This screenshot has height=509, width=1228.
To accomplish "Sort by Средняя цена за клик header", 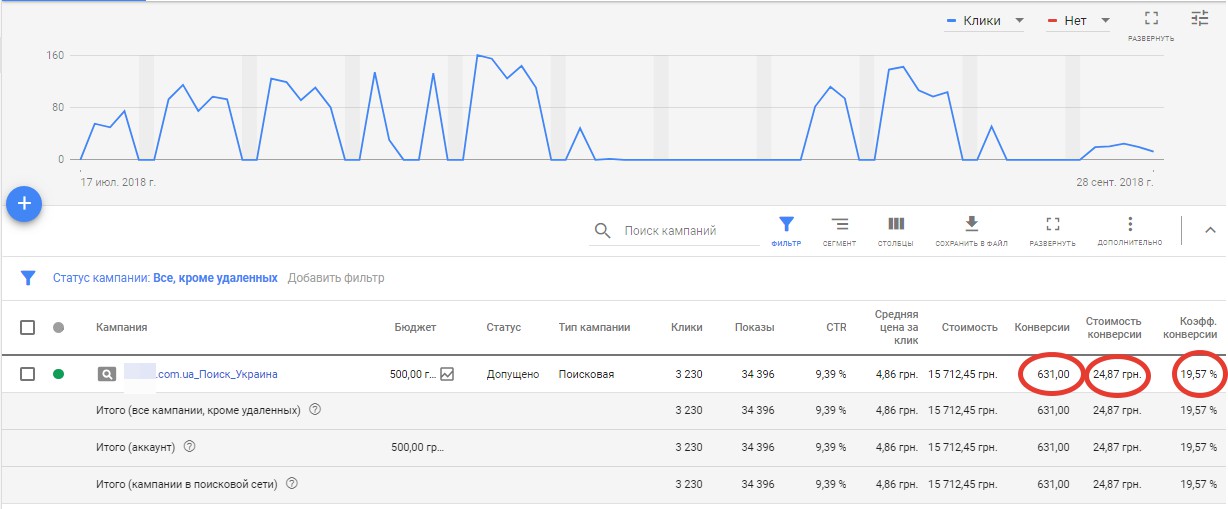I will [896, 327].
